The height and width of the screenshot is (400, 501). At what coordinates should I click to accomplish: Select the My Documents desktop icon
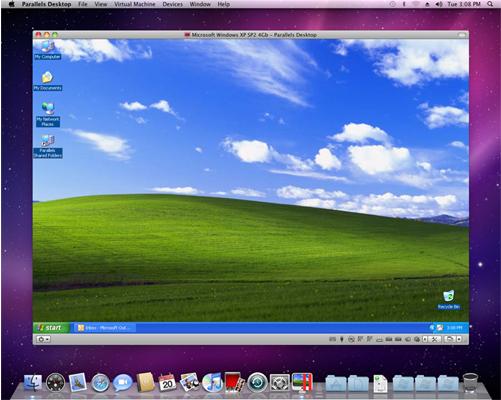(x=48, y=81)
